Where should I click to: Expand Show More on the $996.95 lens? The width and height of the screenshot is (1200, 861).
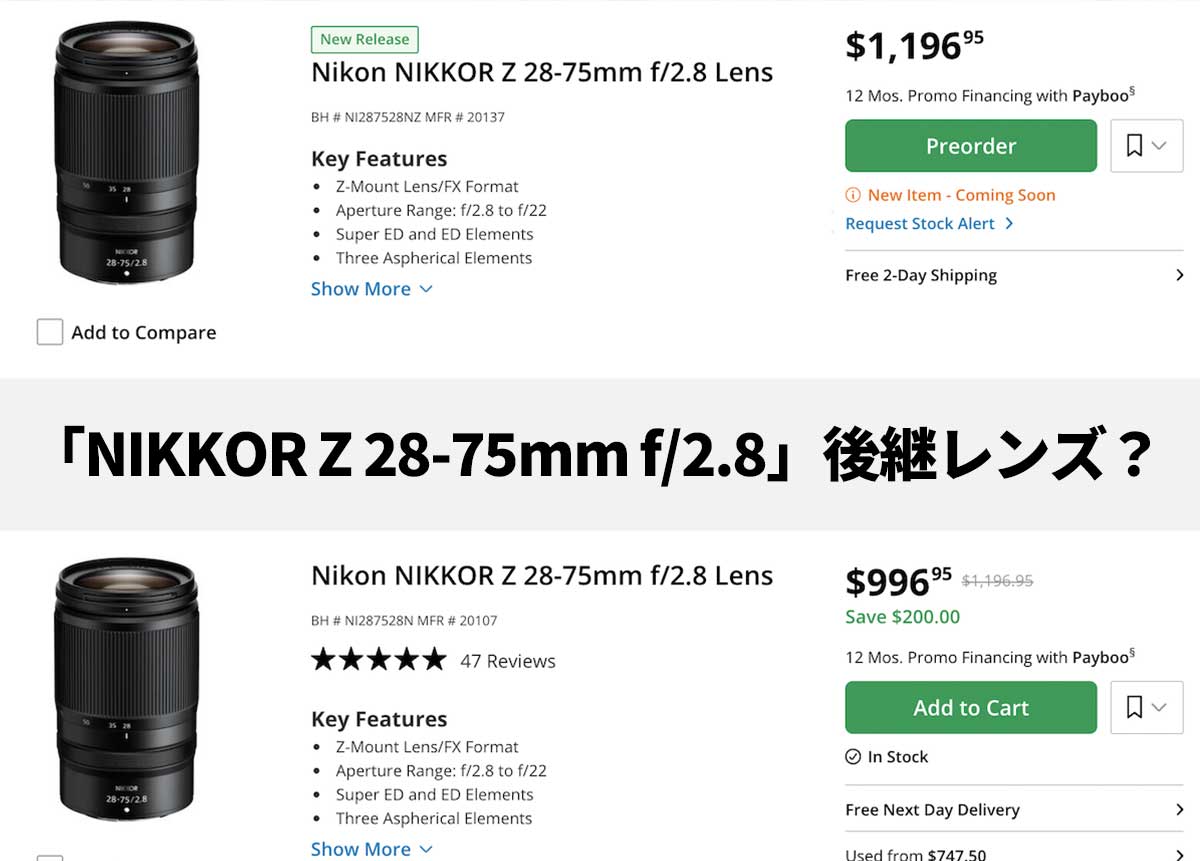[371, 849]
